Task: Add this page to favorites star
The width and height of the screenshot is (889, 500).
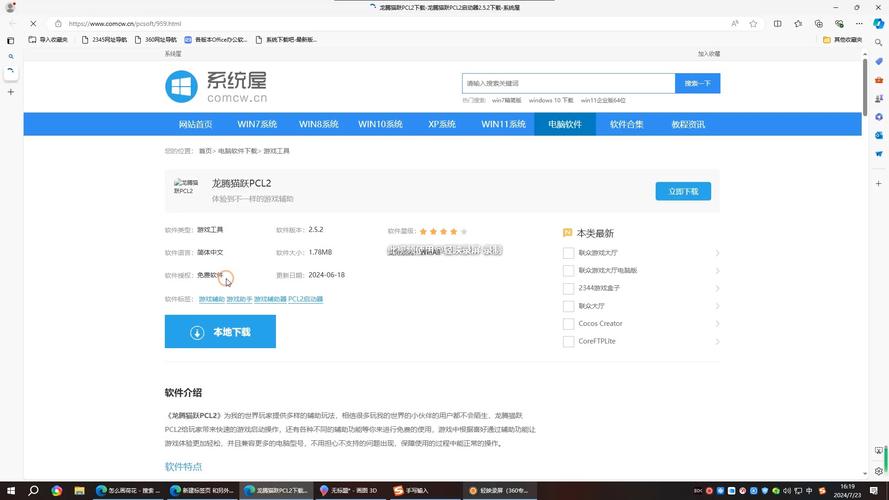Action: [x=753, y=23]
